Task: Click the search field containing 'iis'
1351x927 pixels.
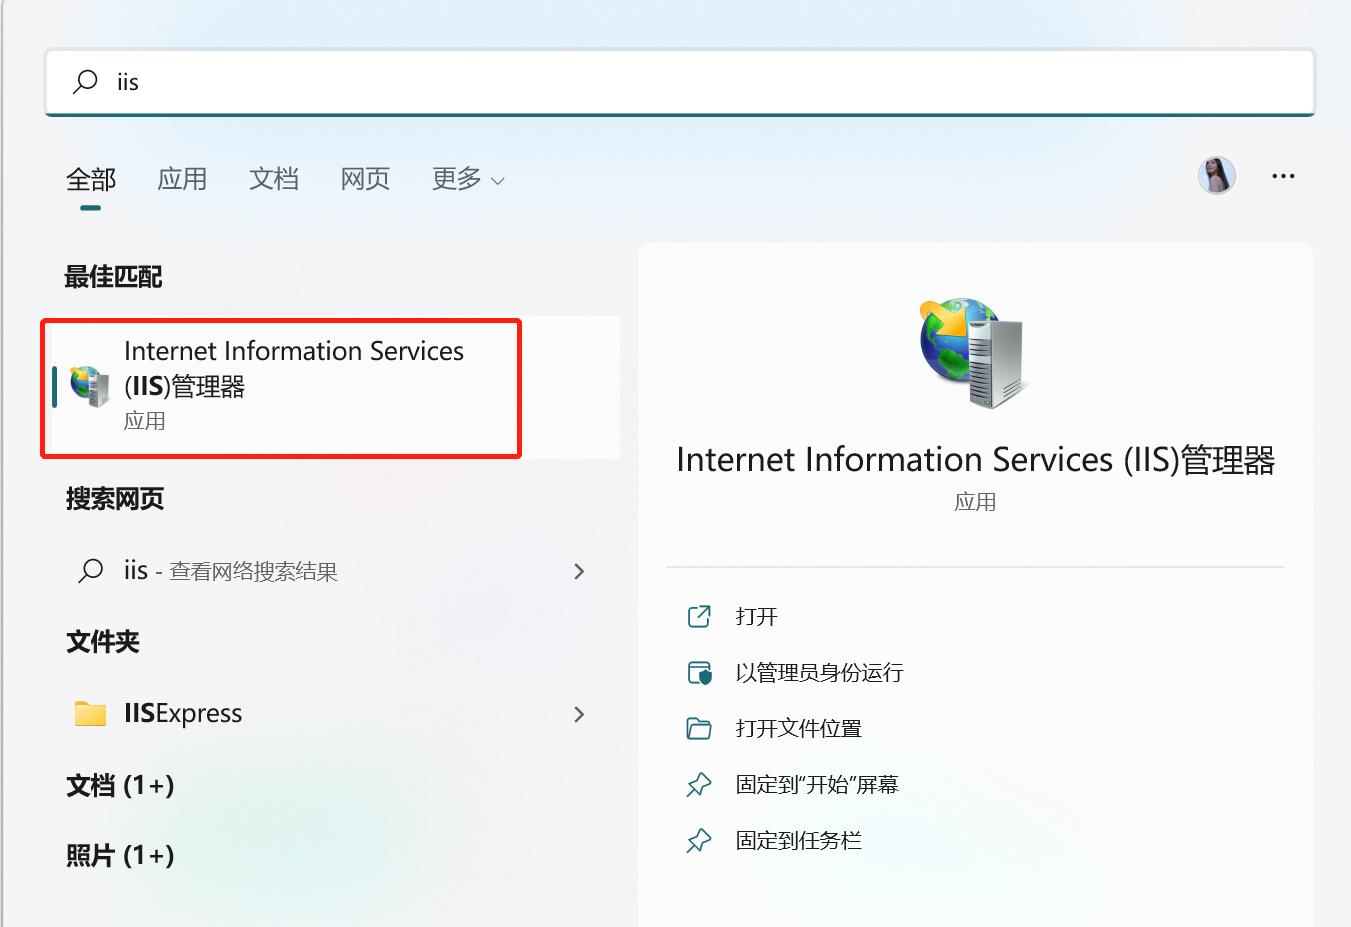Action: tap(679, 82)
